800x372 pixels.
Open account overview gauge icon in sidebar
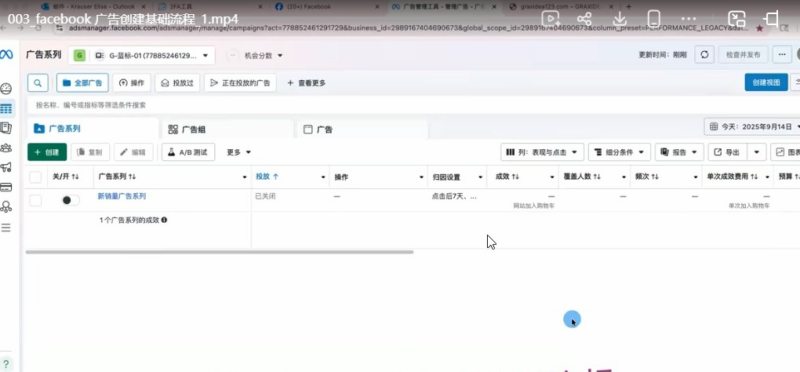click(x=6, y=89)
